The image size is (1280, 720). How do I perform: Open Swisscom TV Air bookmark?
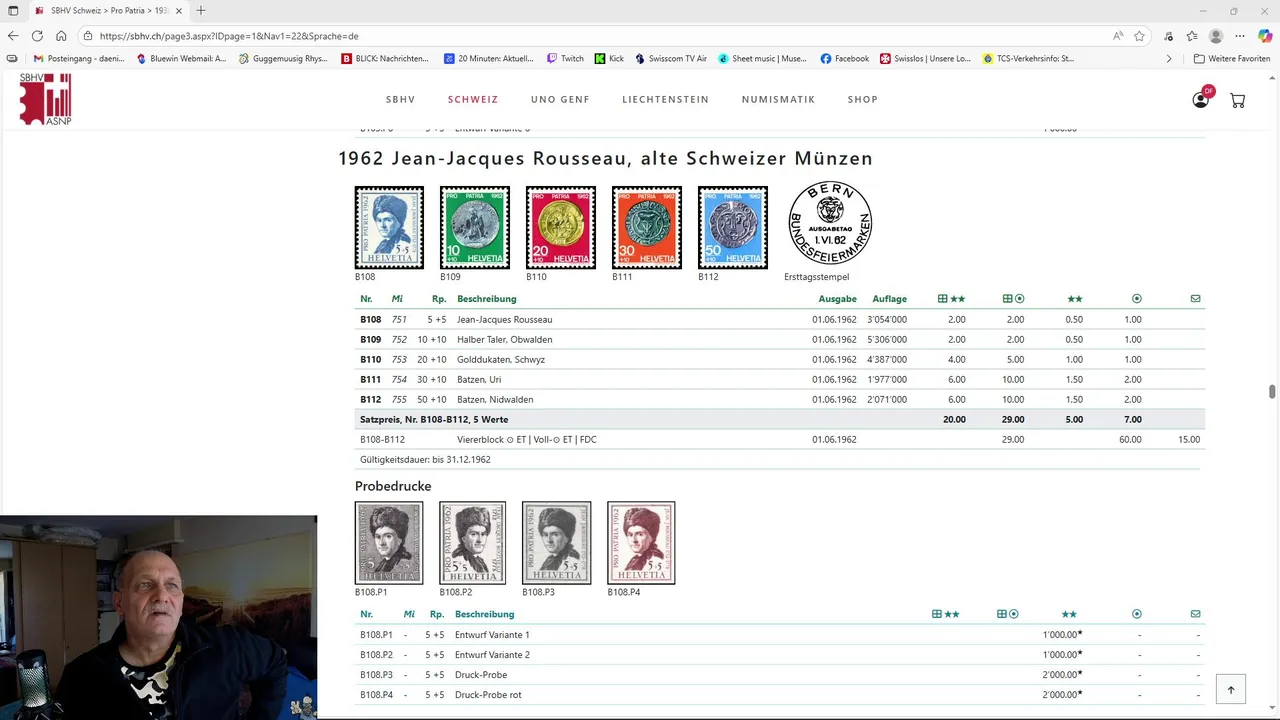click(x=671, y=59)
